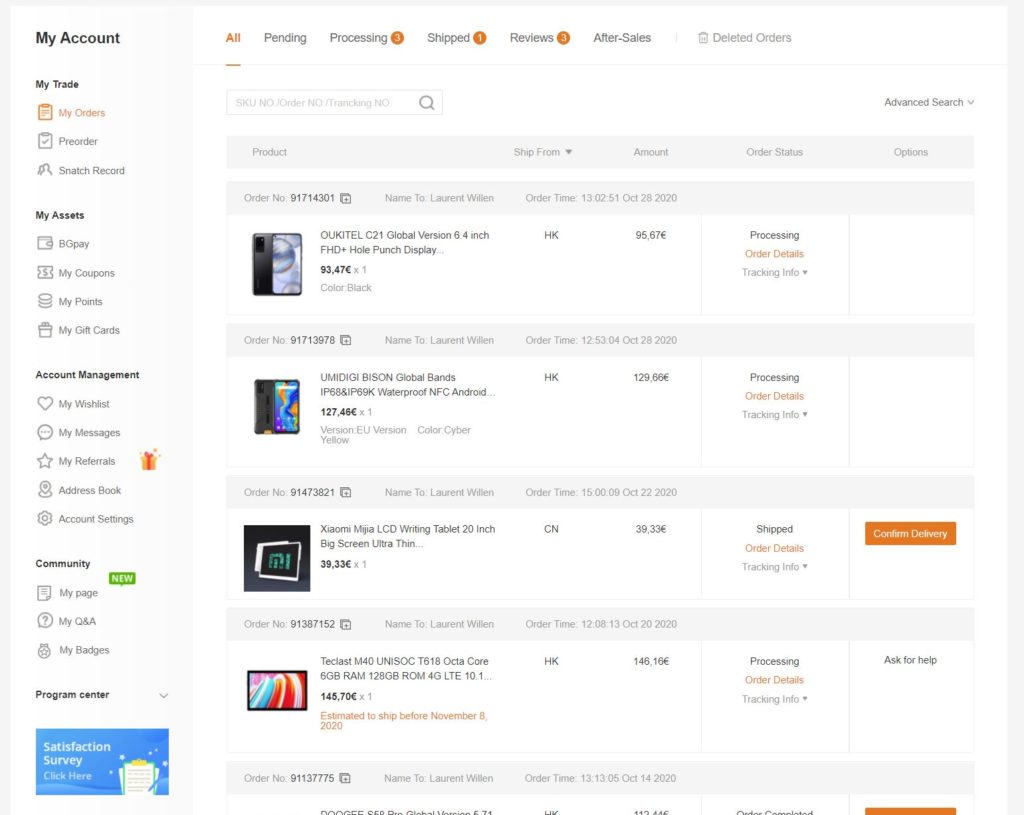Viewport: 1024px width, 815px height.
Task: Open the Teclast M40 tablet thumbnail
Action: click(277, 690)
